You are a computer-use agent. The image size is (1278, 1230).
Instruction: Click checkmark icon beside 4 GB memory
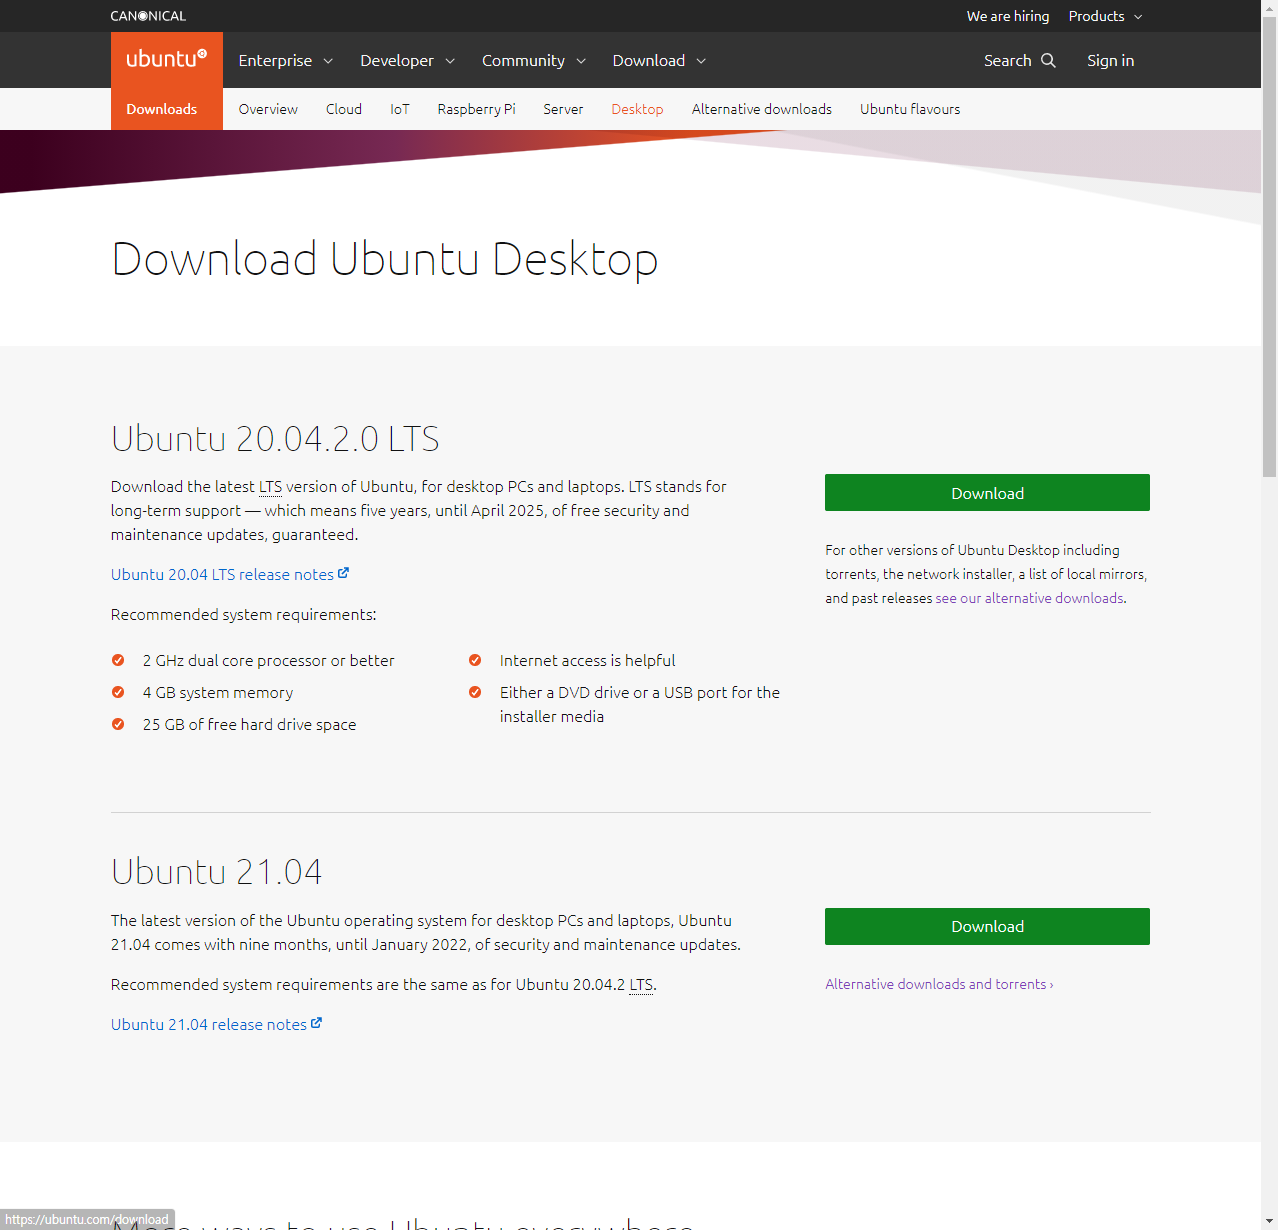(x=118, y=692)
